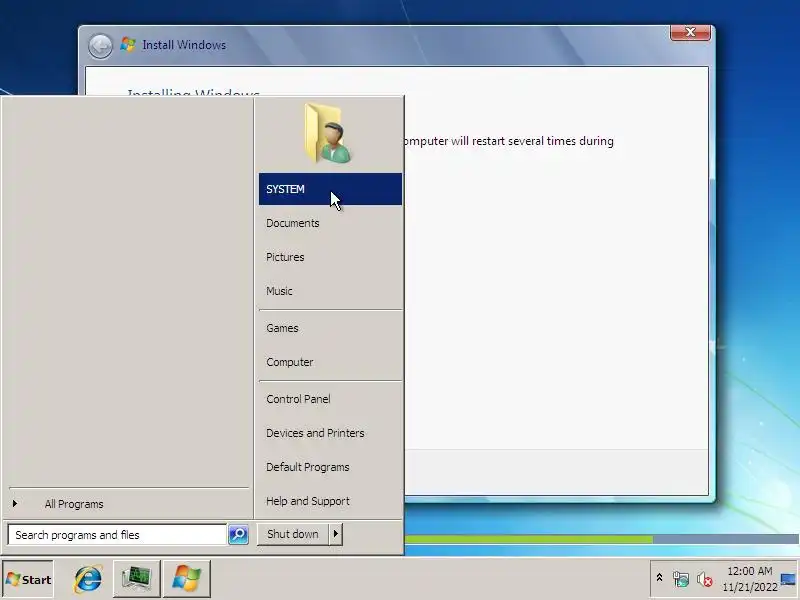Click the clock showing 12:00 AM
This screenshot has width=800, height=600.
[x=750, y=579]
